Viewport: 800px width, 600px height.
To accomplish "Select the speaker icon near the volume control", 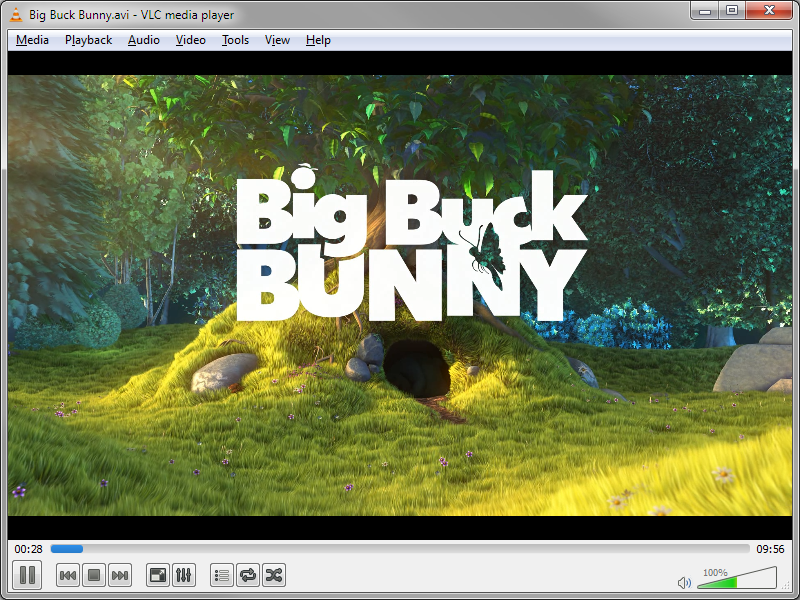I will click(684, 581).
